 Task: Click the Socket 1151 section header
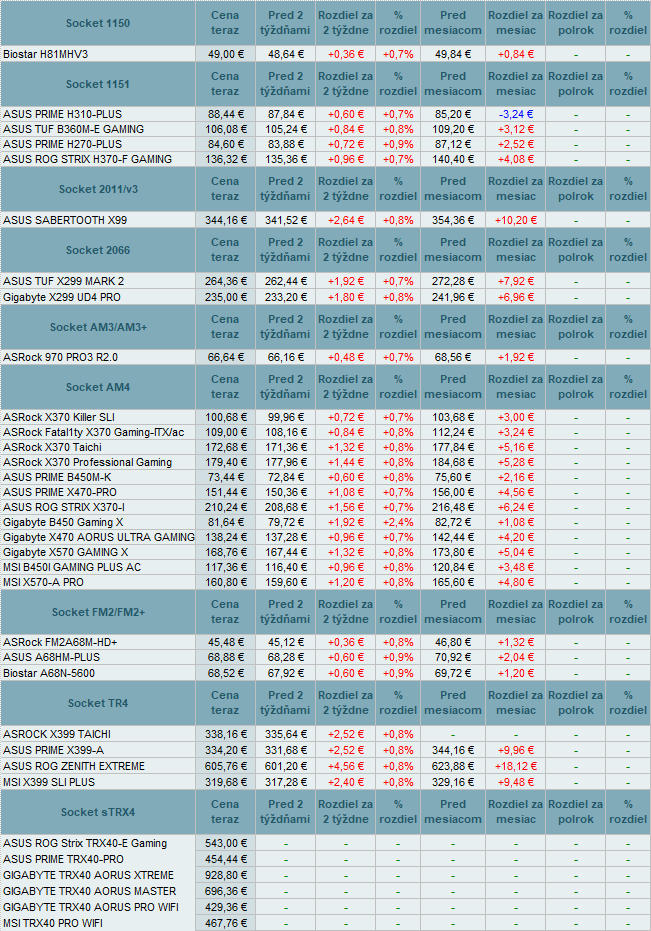98,84
